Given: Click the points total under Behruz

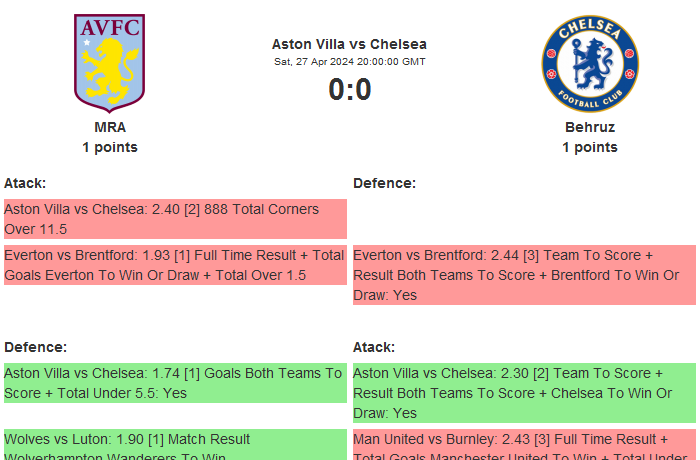Looking at the screenshot, I should pos(589,147).
